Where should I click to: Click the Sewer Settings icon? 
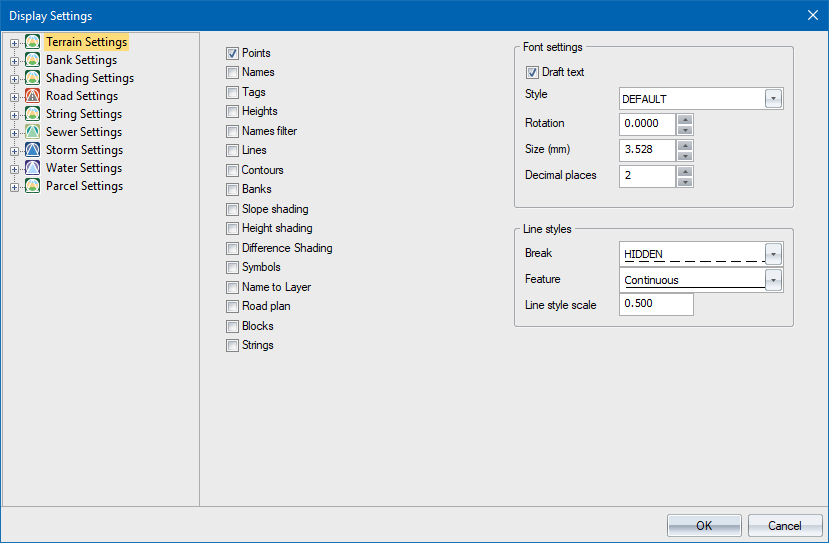pyautogui.click(x=32, y=132)
